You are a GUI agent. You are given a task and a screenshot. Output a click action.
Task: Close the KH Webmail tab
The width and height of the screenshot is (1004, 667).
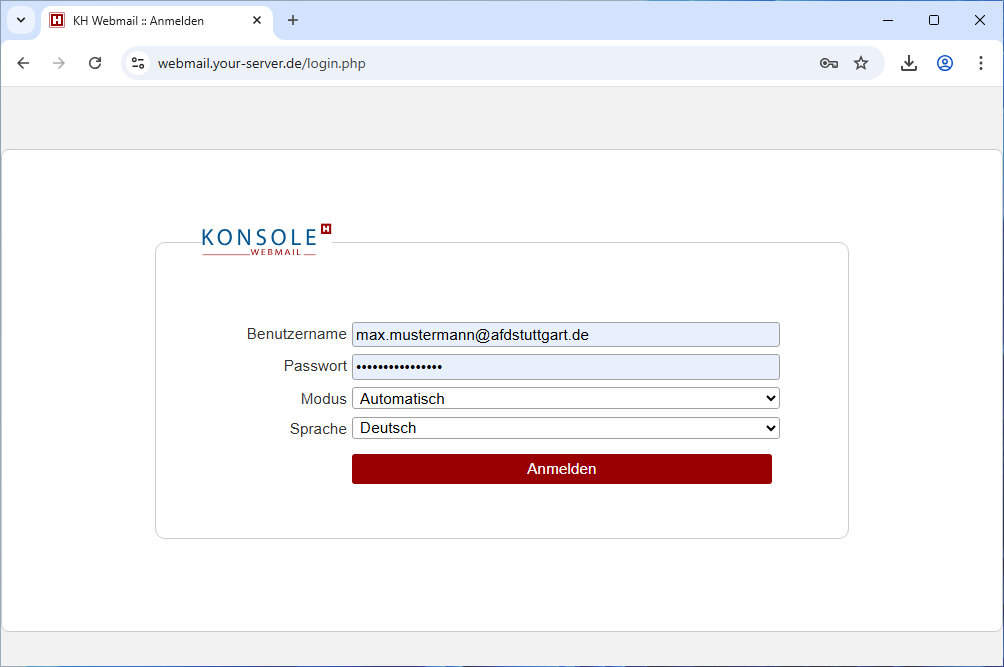point(257,20)
